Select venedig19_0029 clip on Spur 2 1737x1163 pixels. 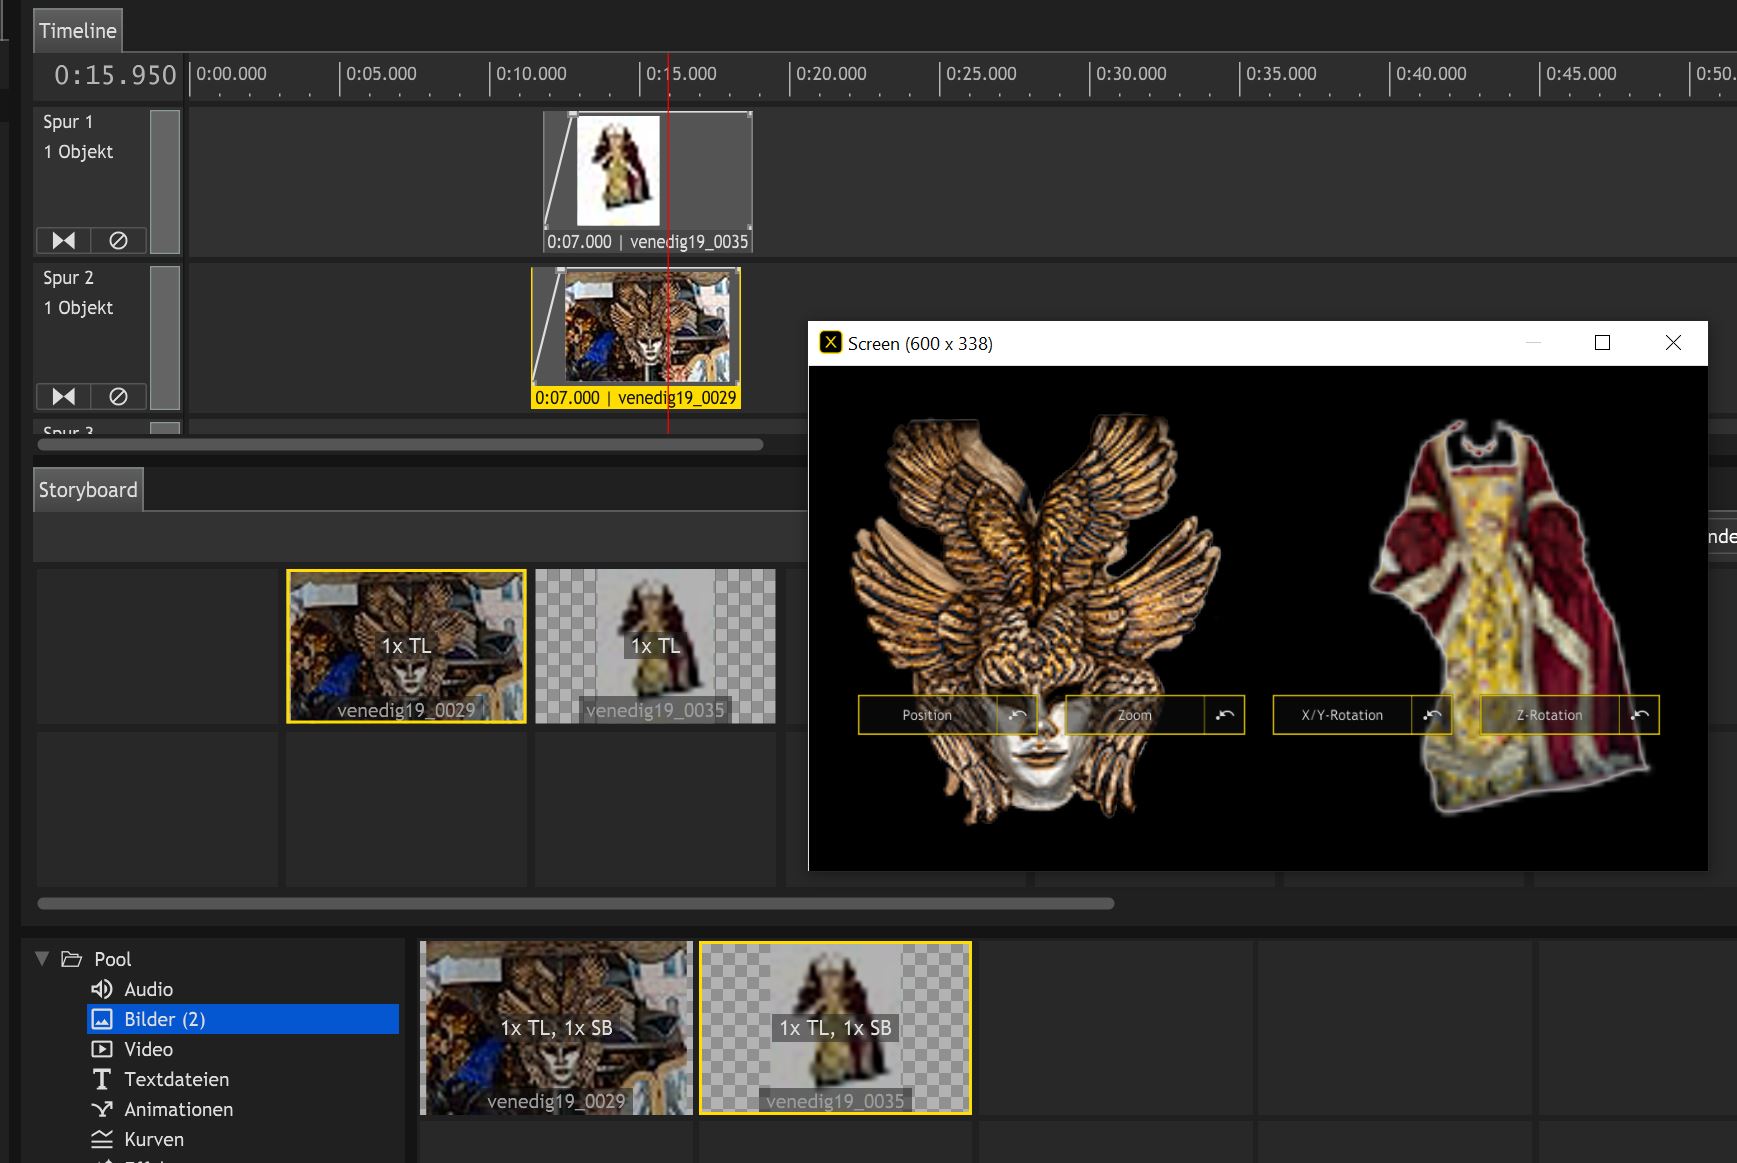[636, 338]
